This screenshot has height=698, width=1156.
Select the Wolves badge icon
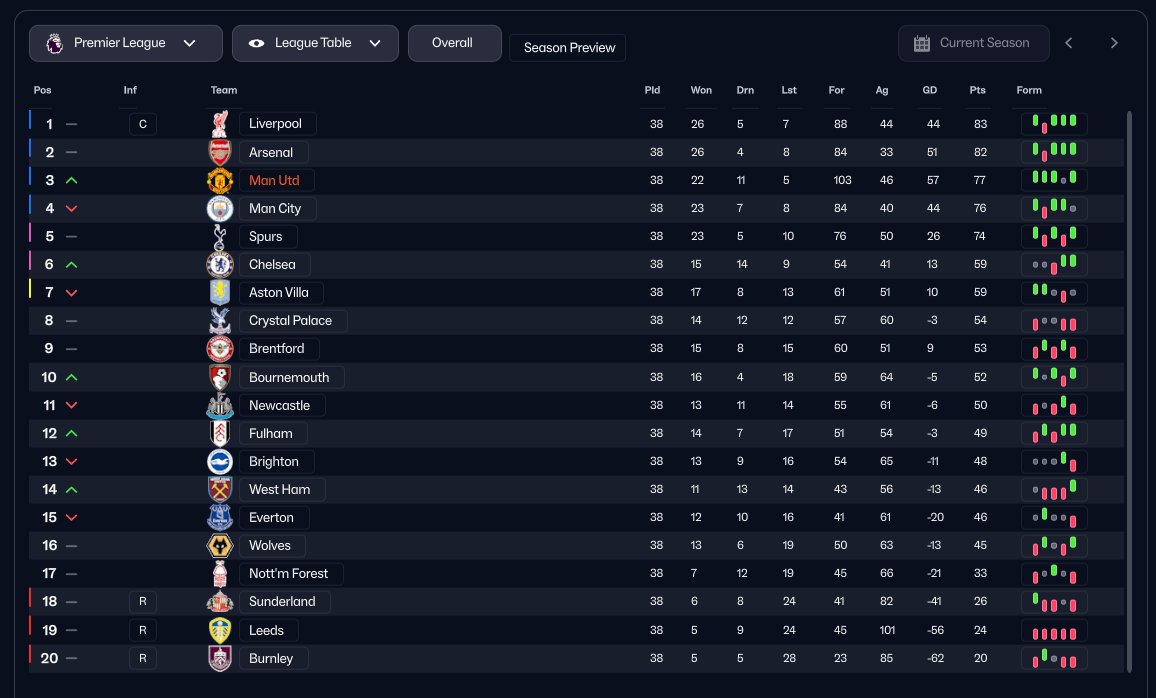[220, 545]
